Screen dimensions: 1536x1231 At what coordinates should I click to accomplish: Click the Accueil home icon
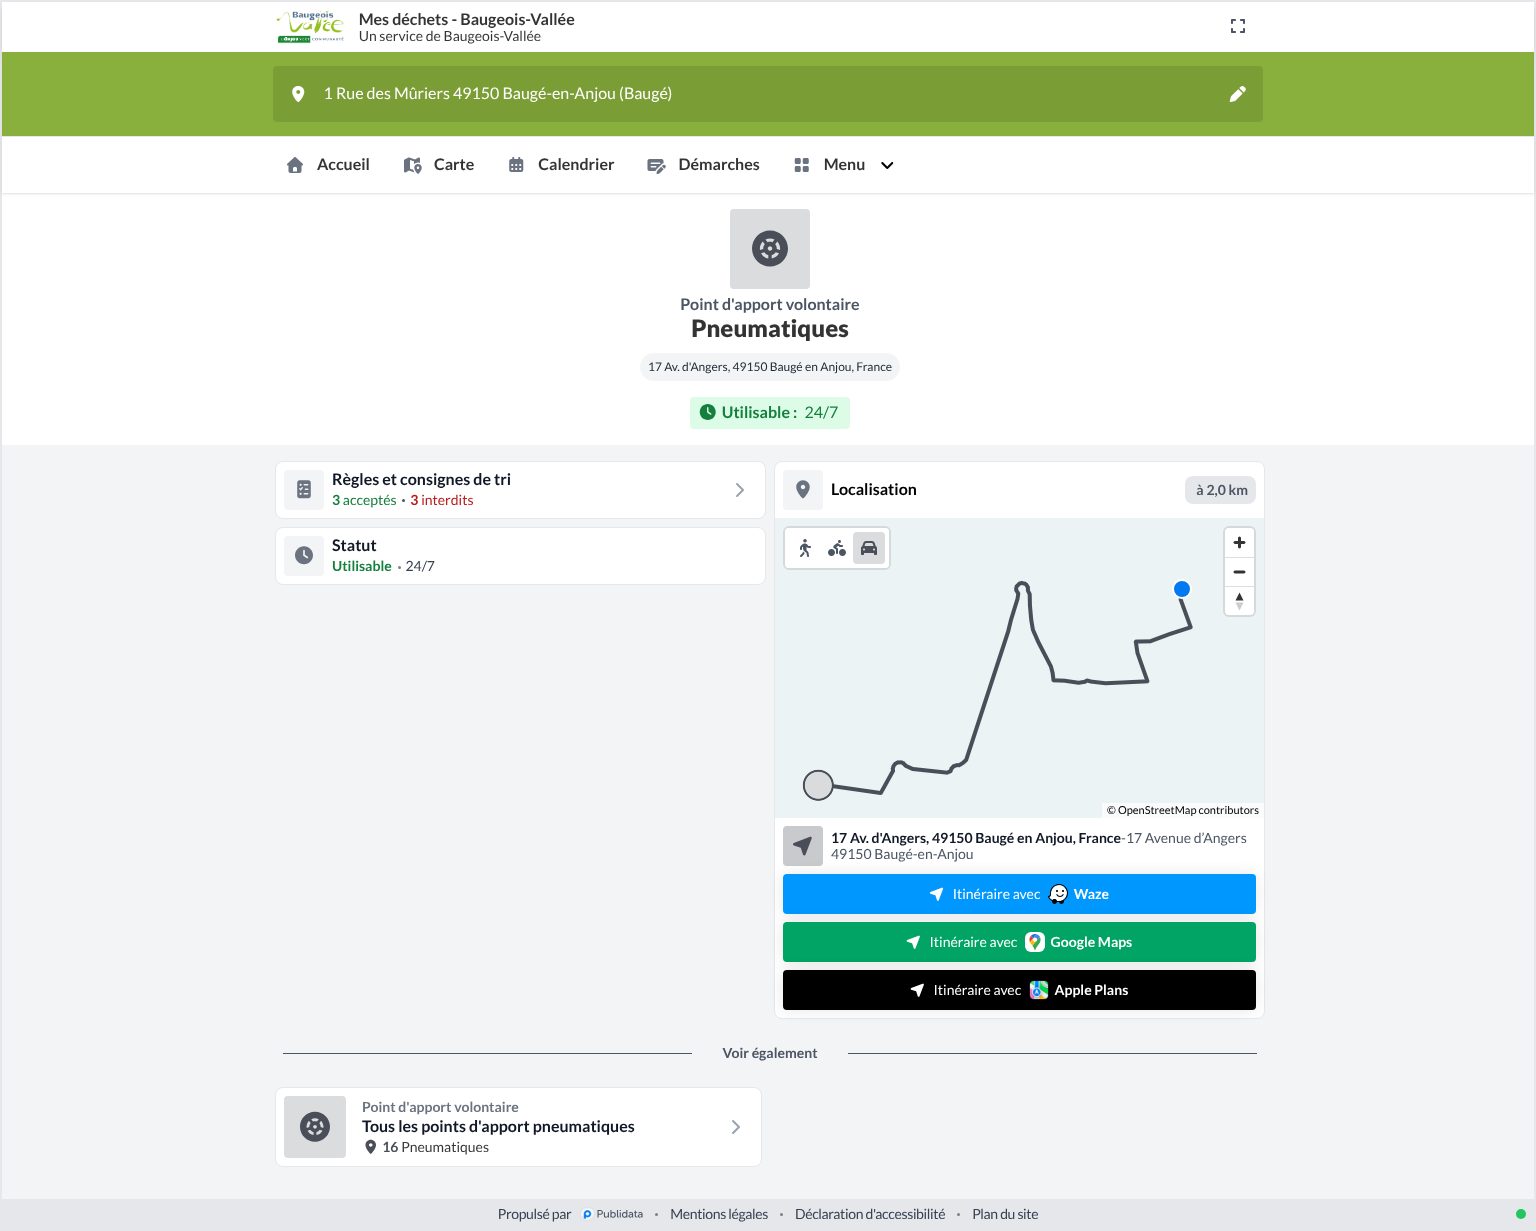click(x=295, y=165)
